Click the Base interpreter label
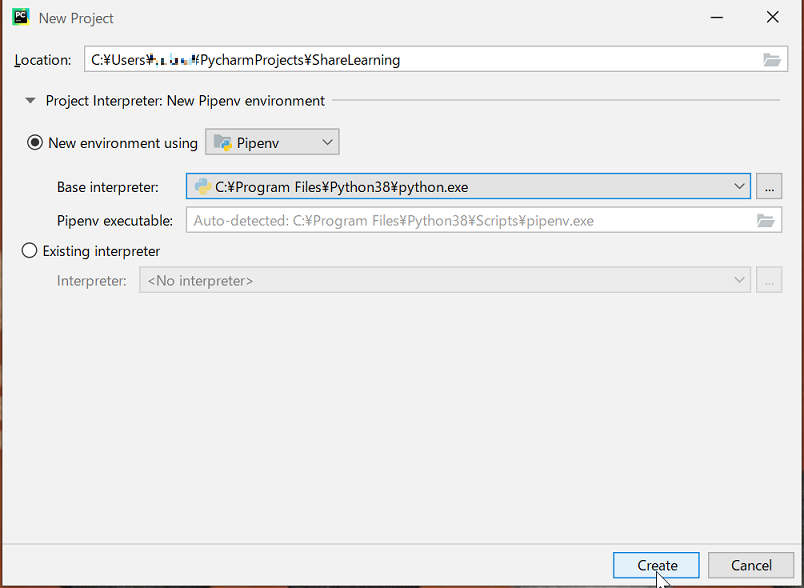804x588 pixels. (x=108, y=187)
